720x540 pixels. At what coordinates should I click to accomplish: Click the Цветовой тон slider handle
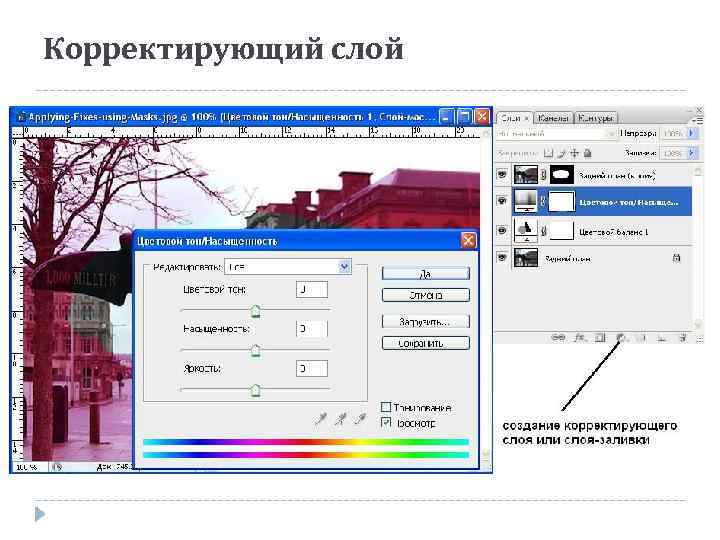pos(256,311)
